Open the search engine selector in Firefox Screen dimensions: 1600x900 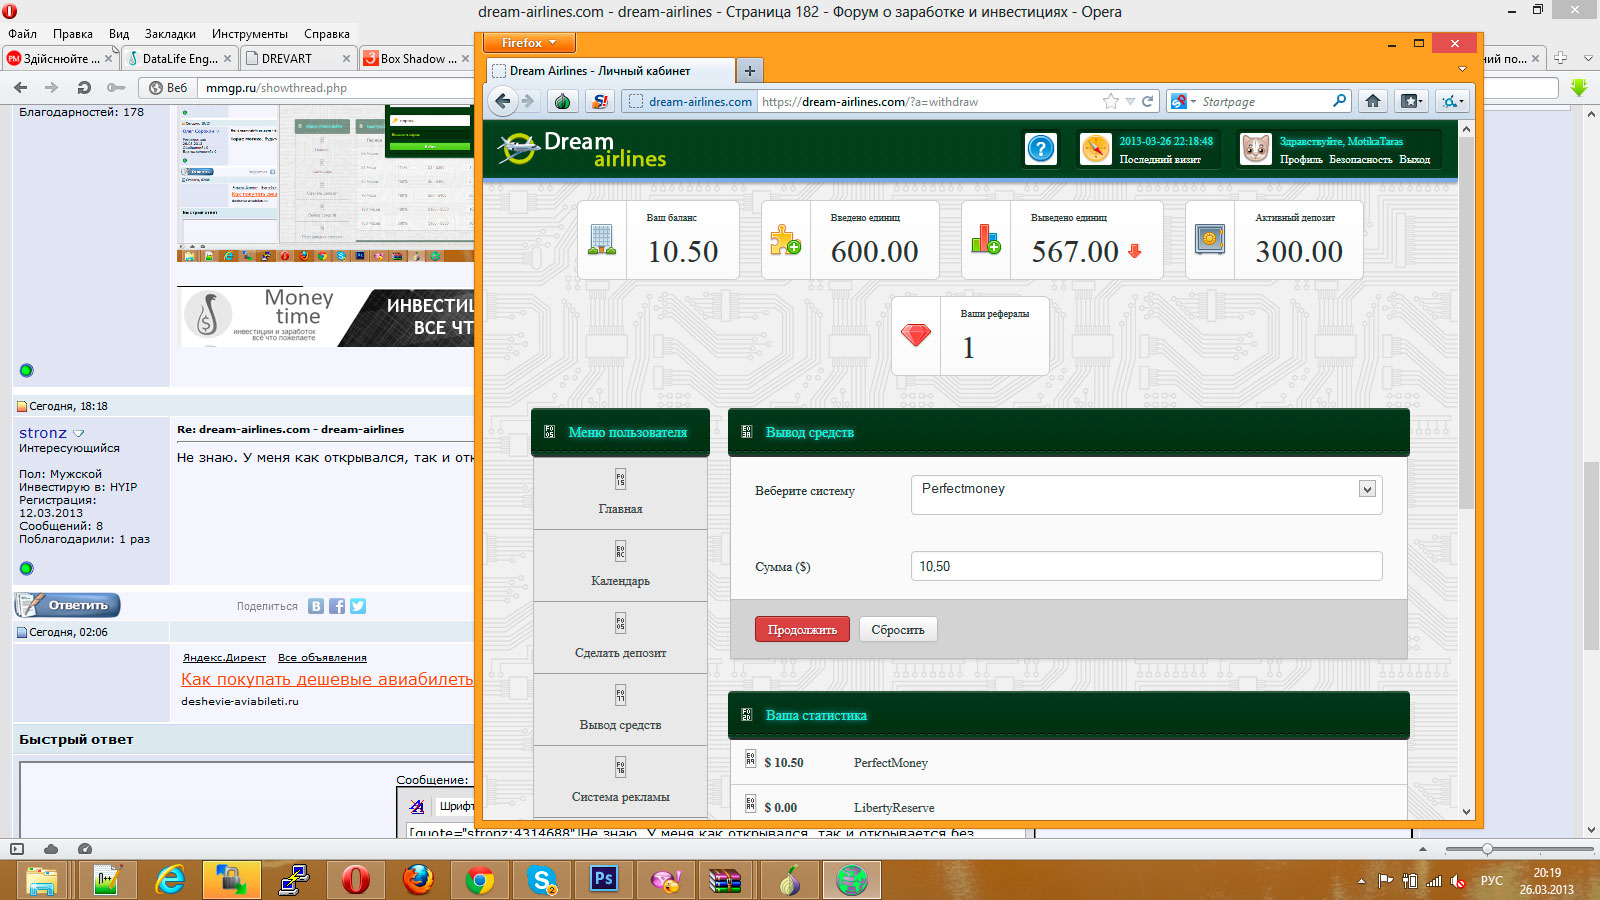1183,101
